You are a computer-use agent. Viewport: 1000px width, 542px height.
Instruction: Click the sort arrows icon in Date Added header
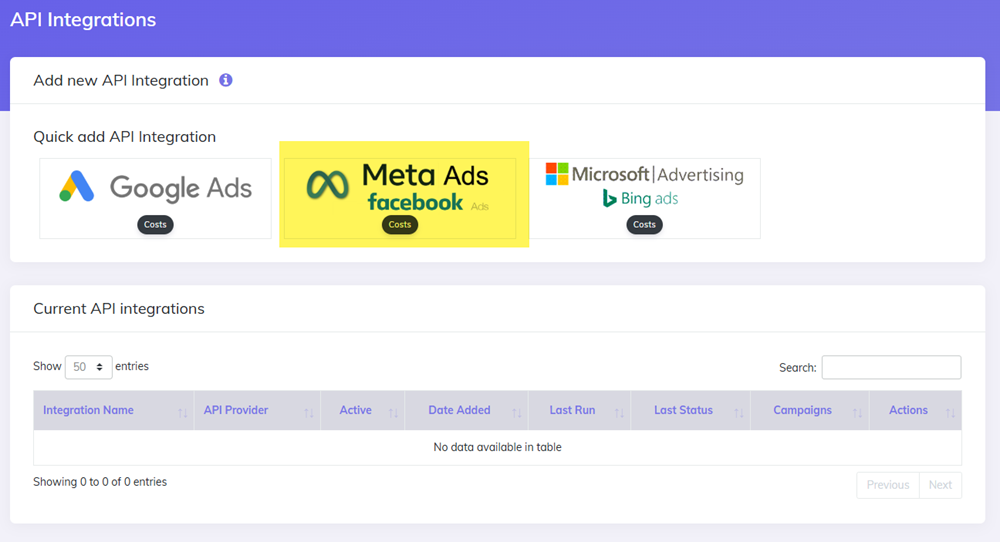point(517,413)
